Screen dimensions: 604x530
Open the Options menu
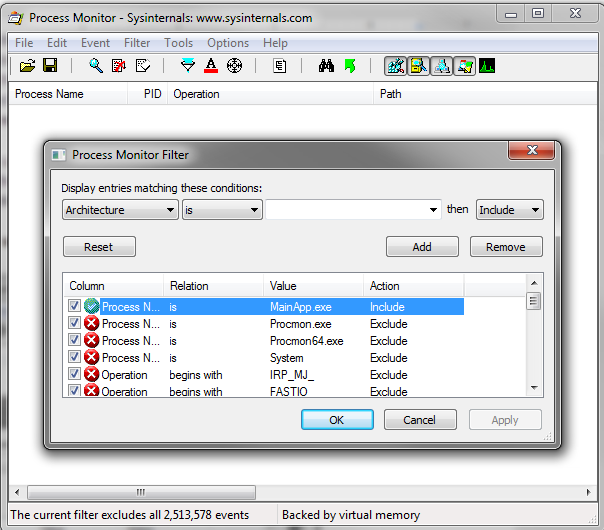click(x=228, y=43)
